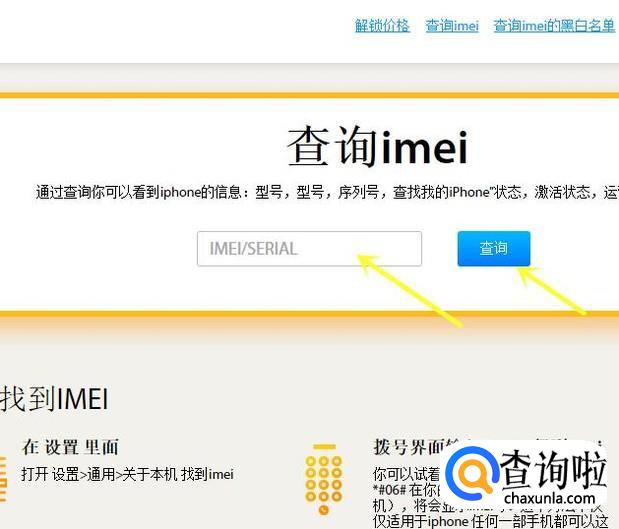This screenshot has width=619, height=529.
Task: Click the 打开 设置>通用>关于本机 找到imei text
Action: click(128, 474)
